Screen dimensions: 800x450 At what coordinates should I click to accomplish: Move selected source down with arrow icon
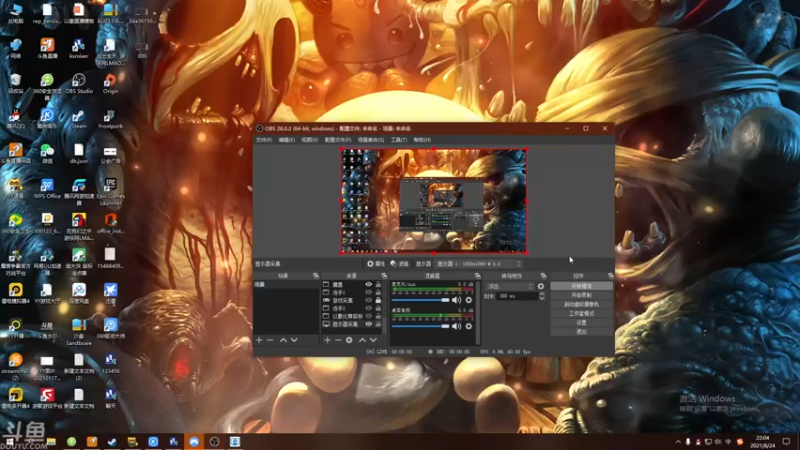(373, 340)
